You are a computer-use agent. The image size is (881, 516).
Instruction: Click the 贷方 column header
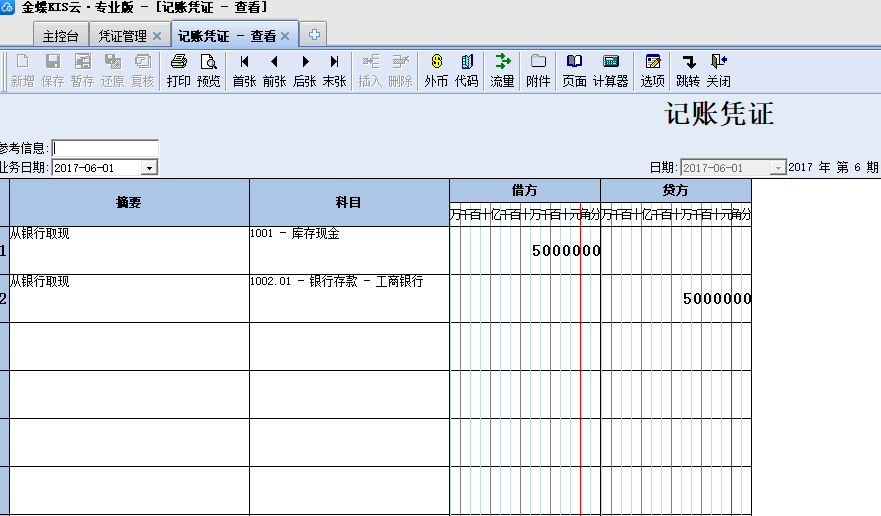click(x=675, y=191)
